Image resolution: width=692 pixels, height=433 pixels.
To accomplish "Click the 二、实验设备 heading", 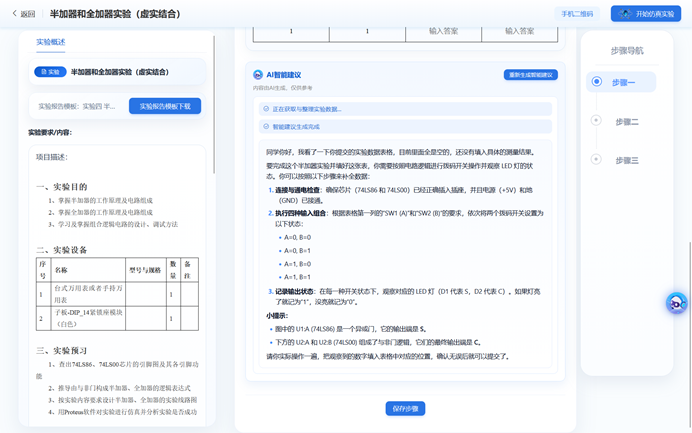I will coord(61,250).
